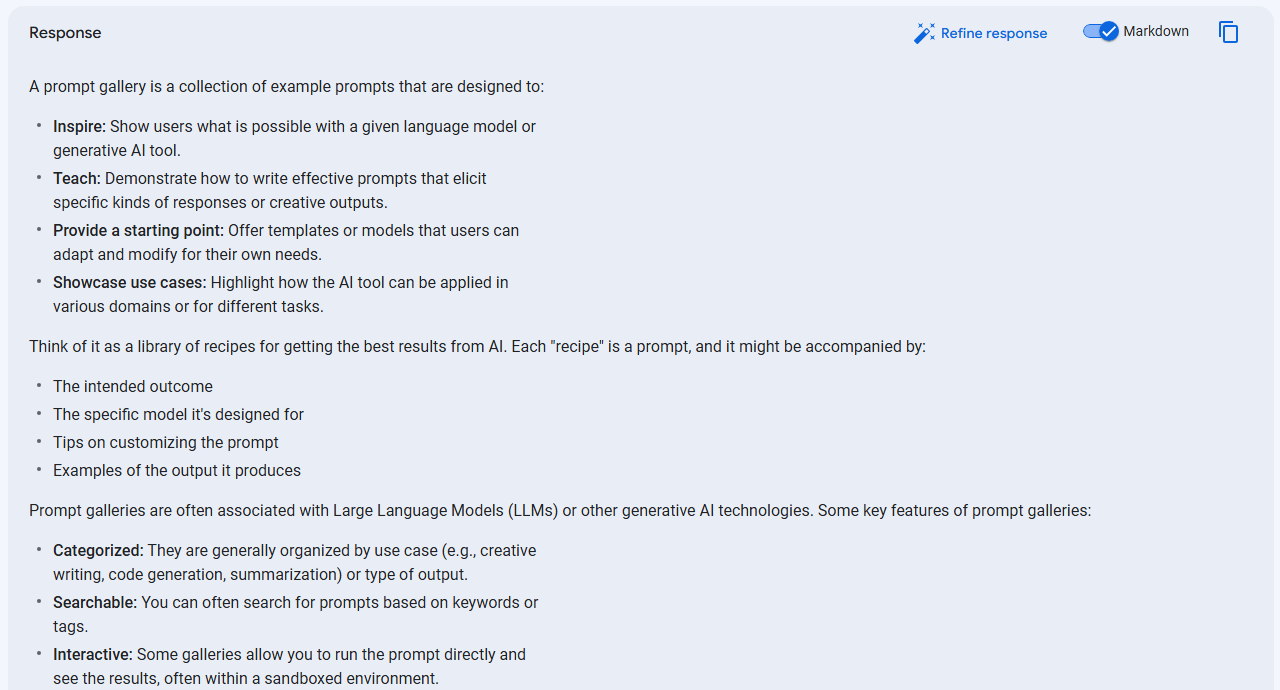Click 'The specific model it's designed for' bullet
The height and width of the screenshot is (690, 1280).
pyautogui.click(x=178, y=414)
